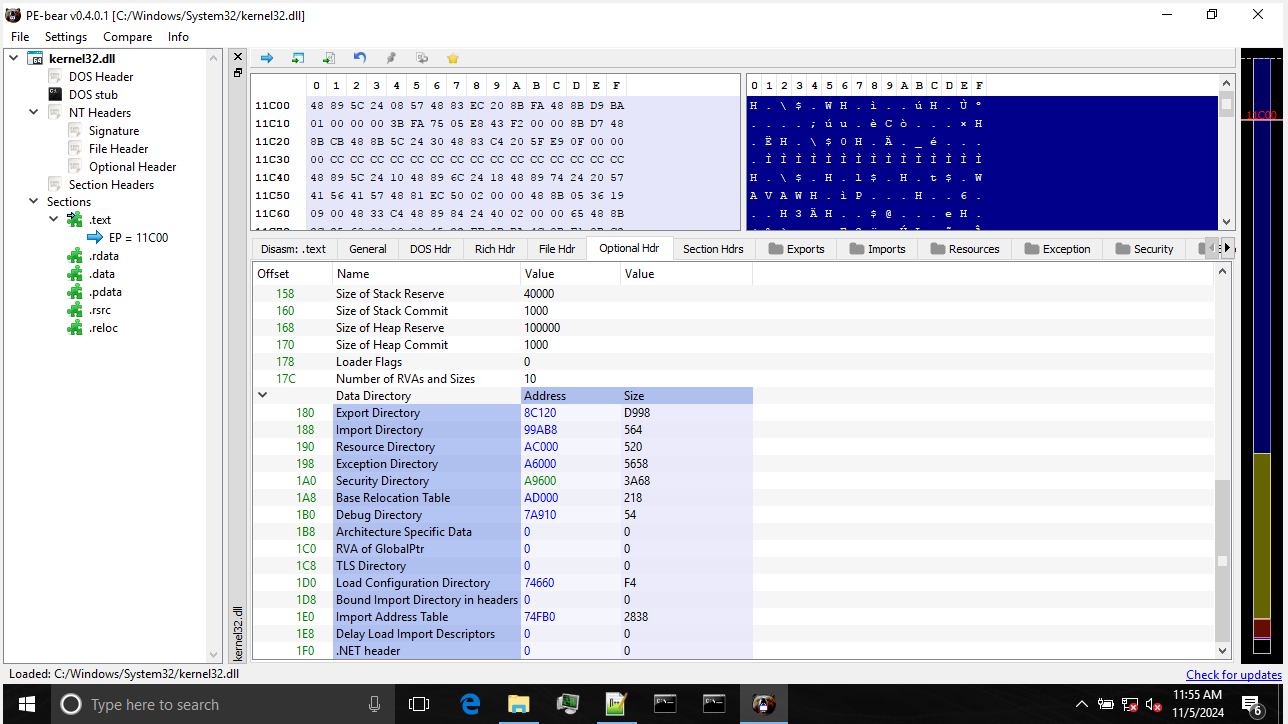Collapse the NT Headers tree node
Viewport: 1288px width, 724px height.
[x=33, y=113]
